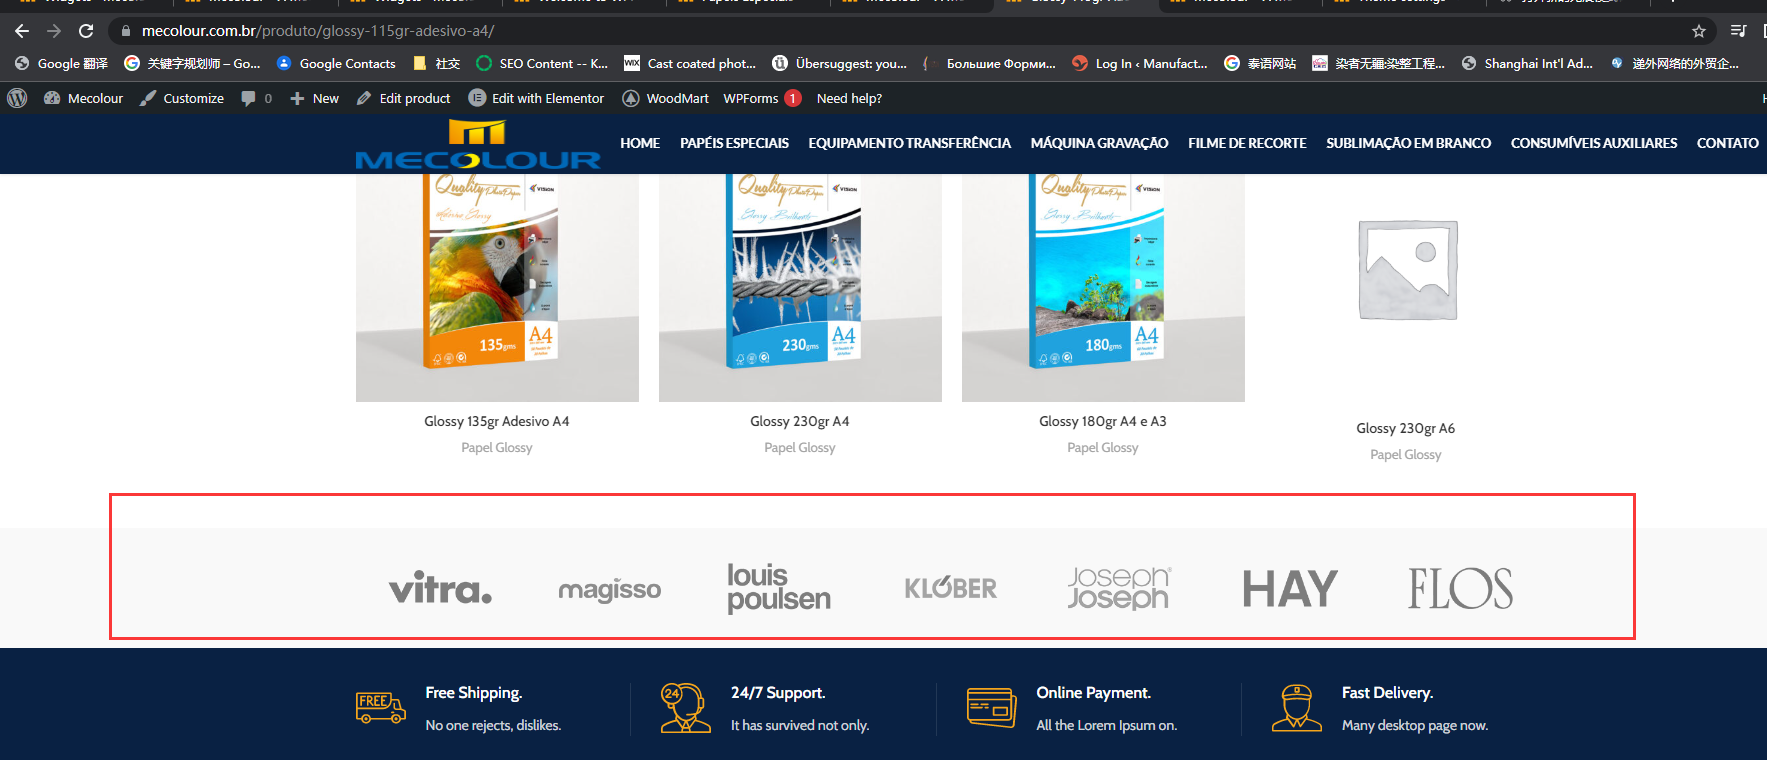Open WoodMart admin menu
The width and height of the screenshot is (1767, 760).
tap(666, 98)
